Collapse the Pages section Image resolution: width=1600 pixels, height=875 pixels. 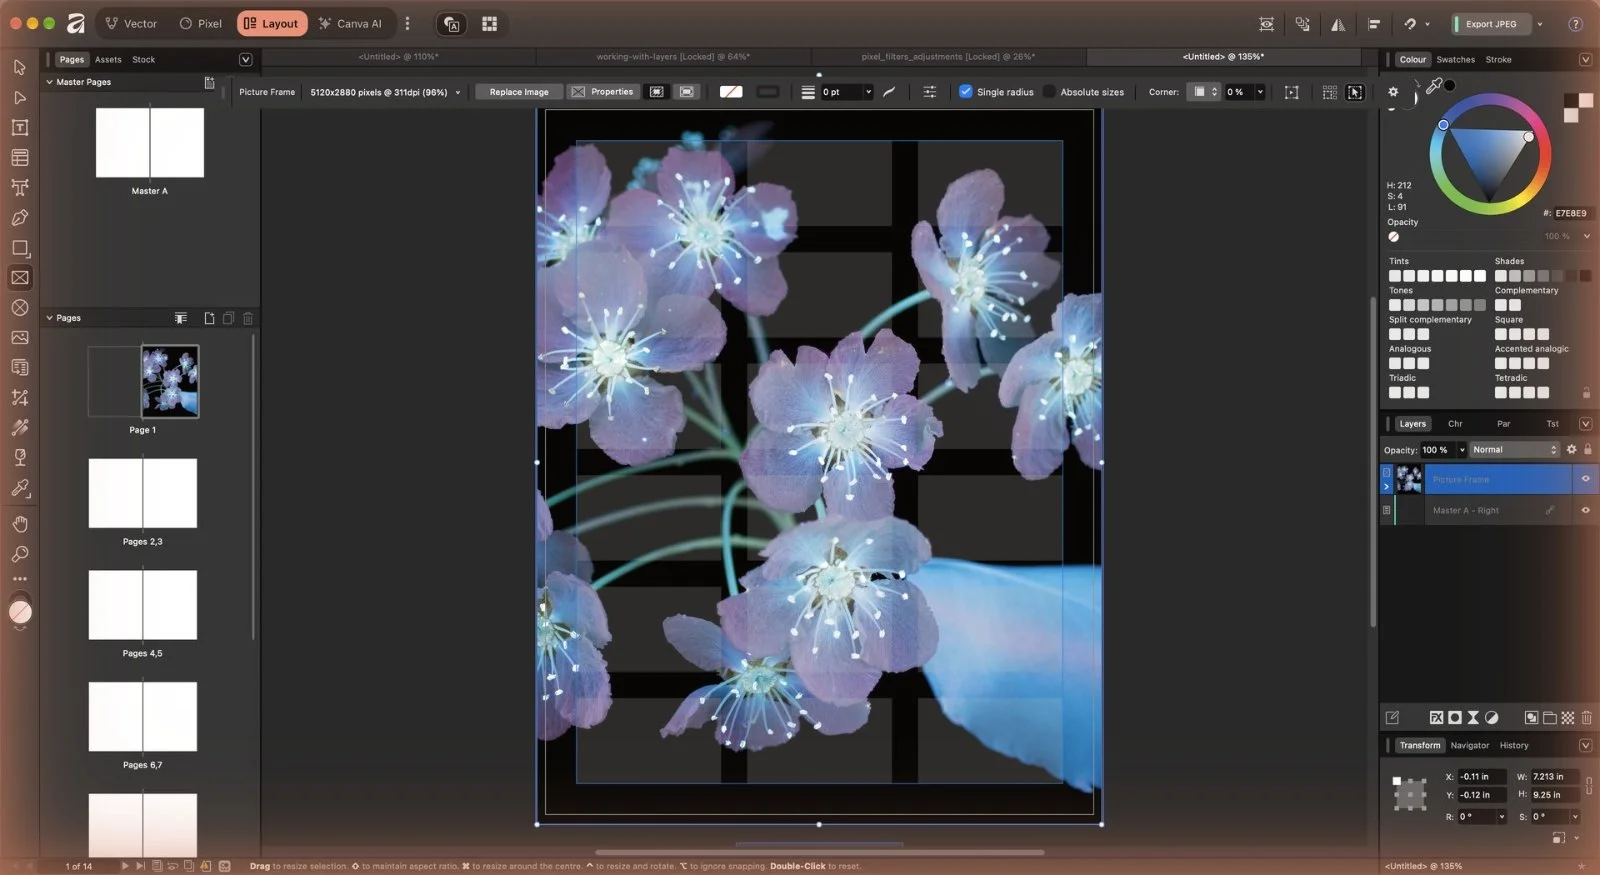[50, 318]
